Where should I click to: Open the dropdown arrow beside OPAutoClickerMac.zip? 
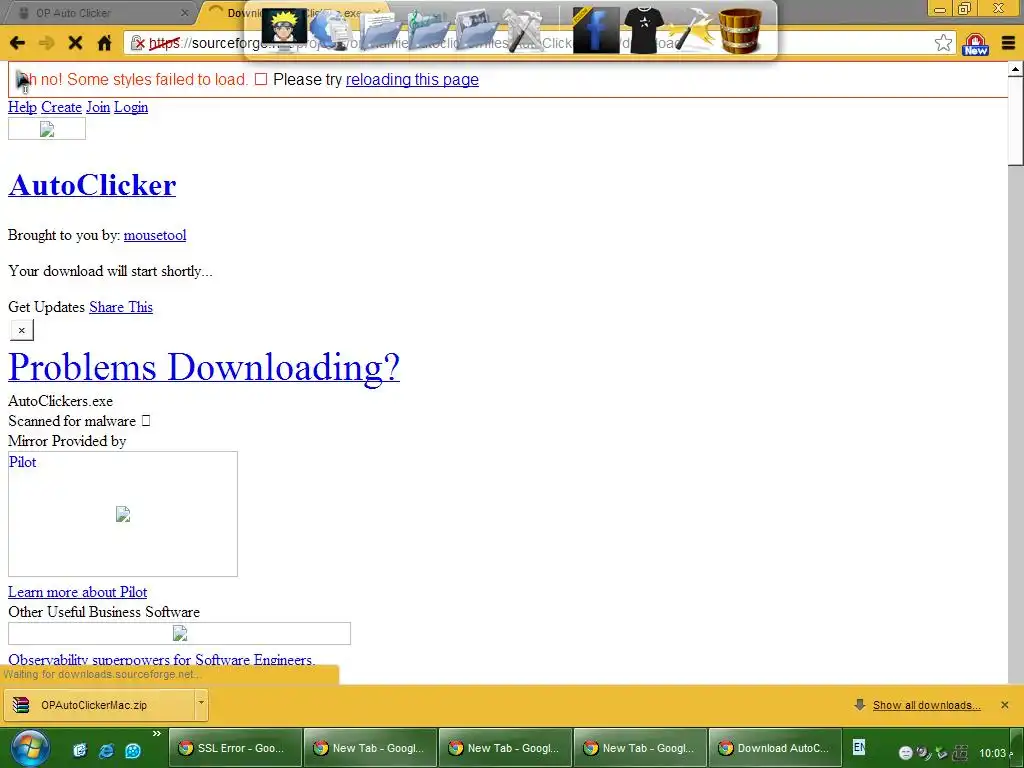coord(201,704)
